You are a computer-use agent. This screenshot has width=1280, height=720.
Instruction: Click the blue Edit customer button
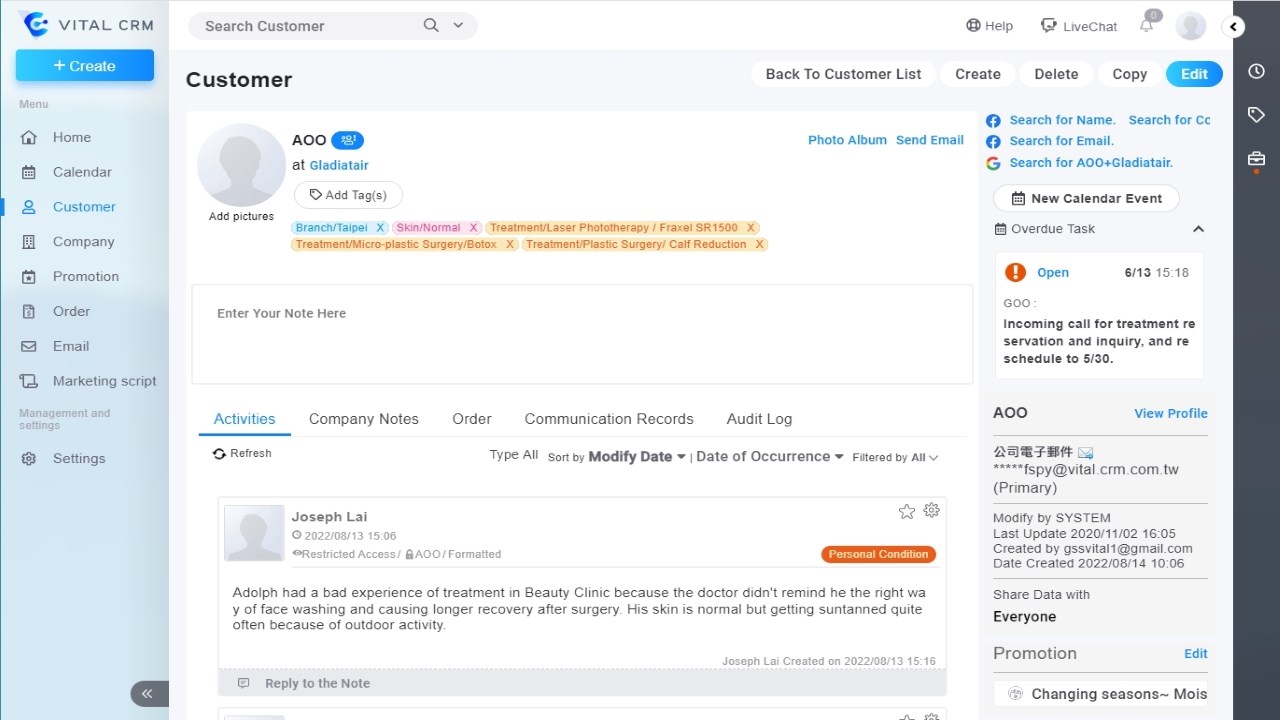pyautogui.click(x=1194, y=74)
